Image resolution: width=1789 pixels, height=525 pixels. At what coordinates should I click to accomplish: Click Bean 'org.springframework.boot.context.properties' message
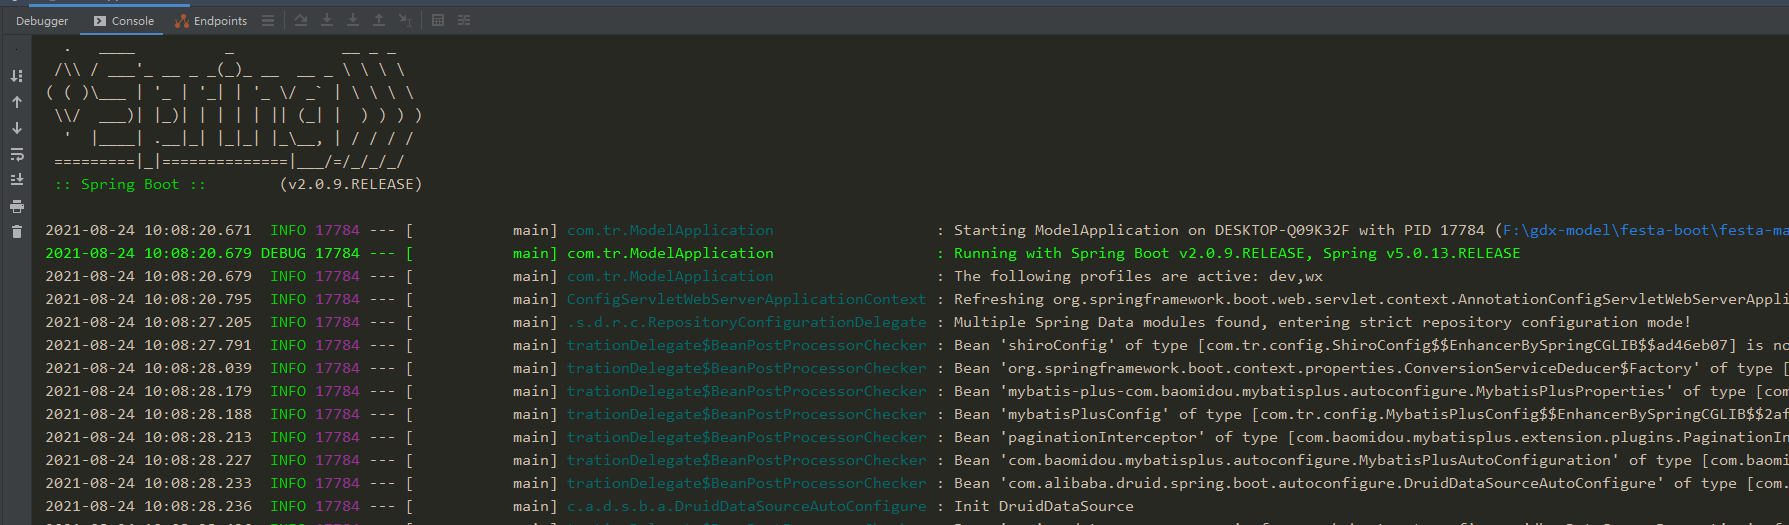pyautogui.click(x=1371, y=368)
